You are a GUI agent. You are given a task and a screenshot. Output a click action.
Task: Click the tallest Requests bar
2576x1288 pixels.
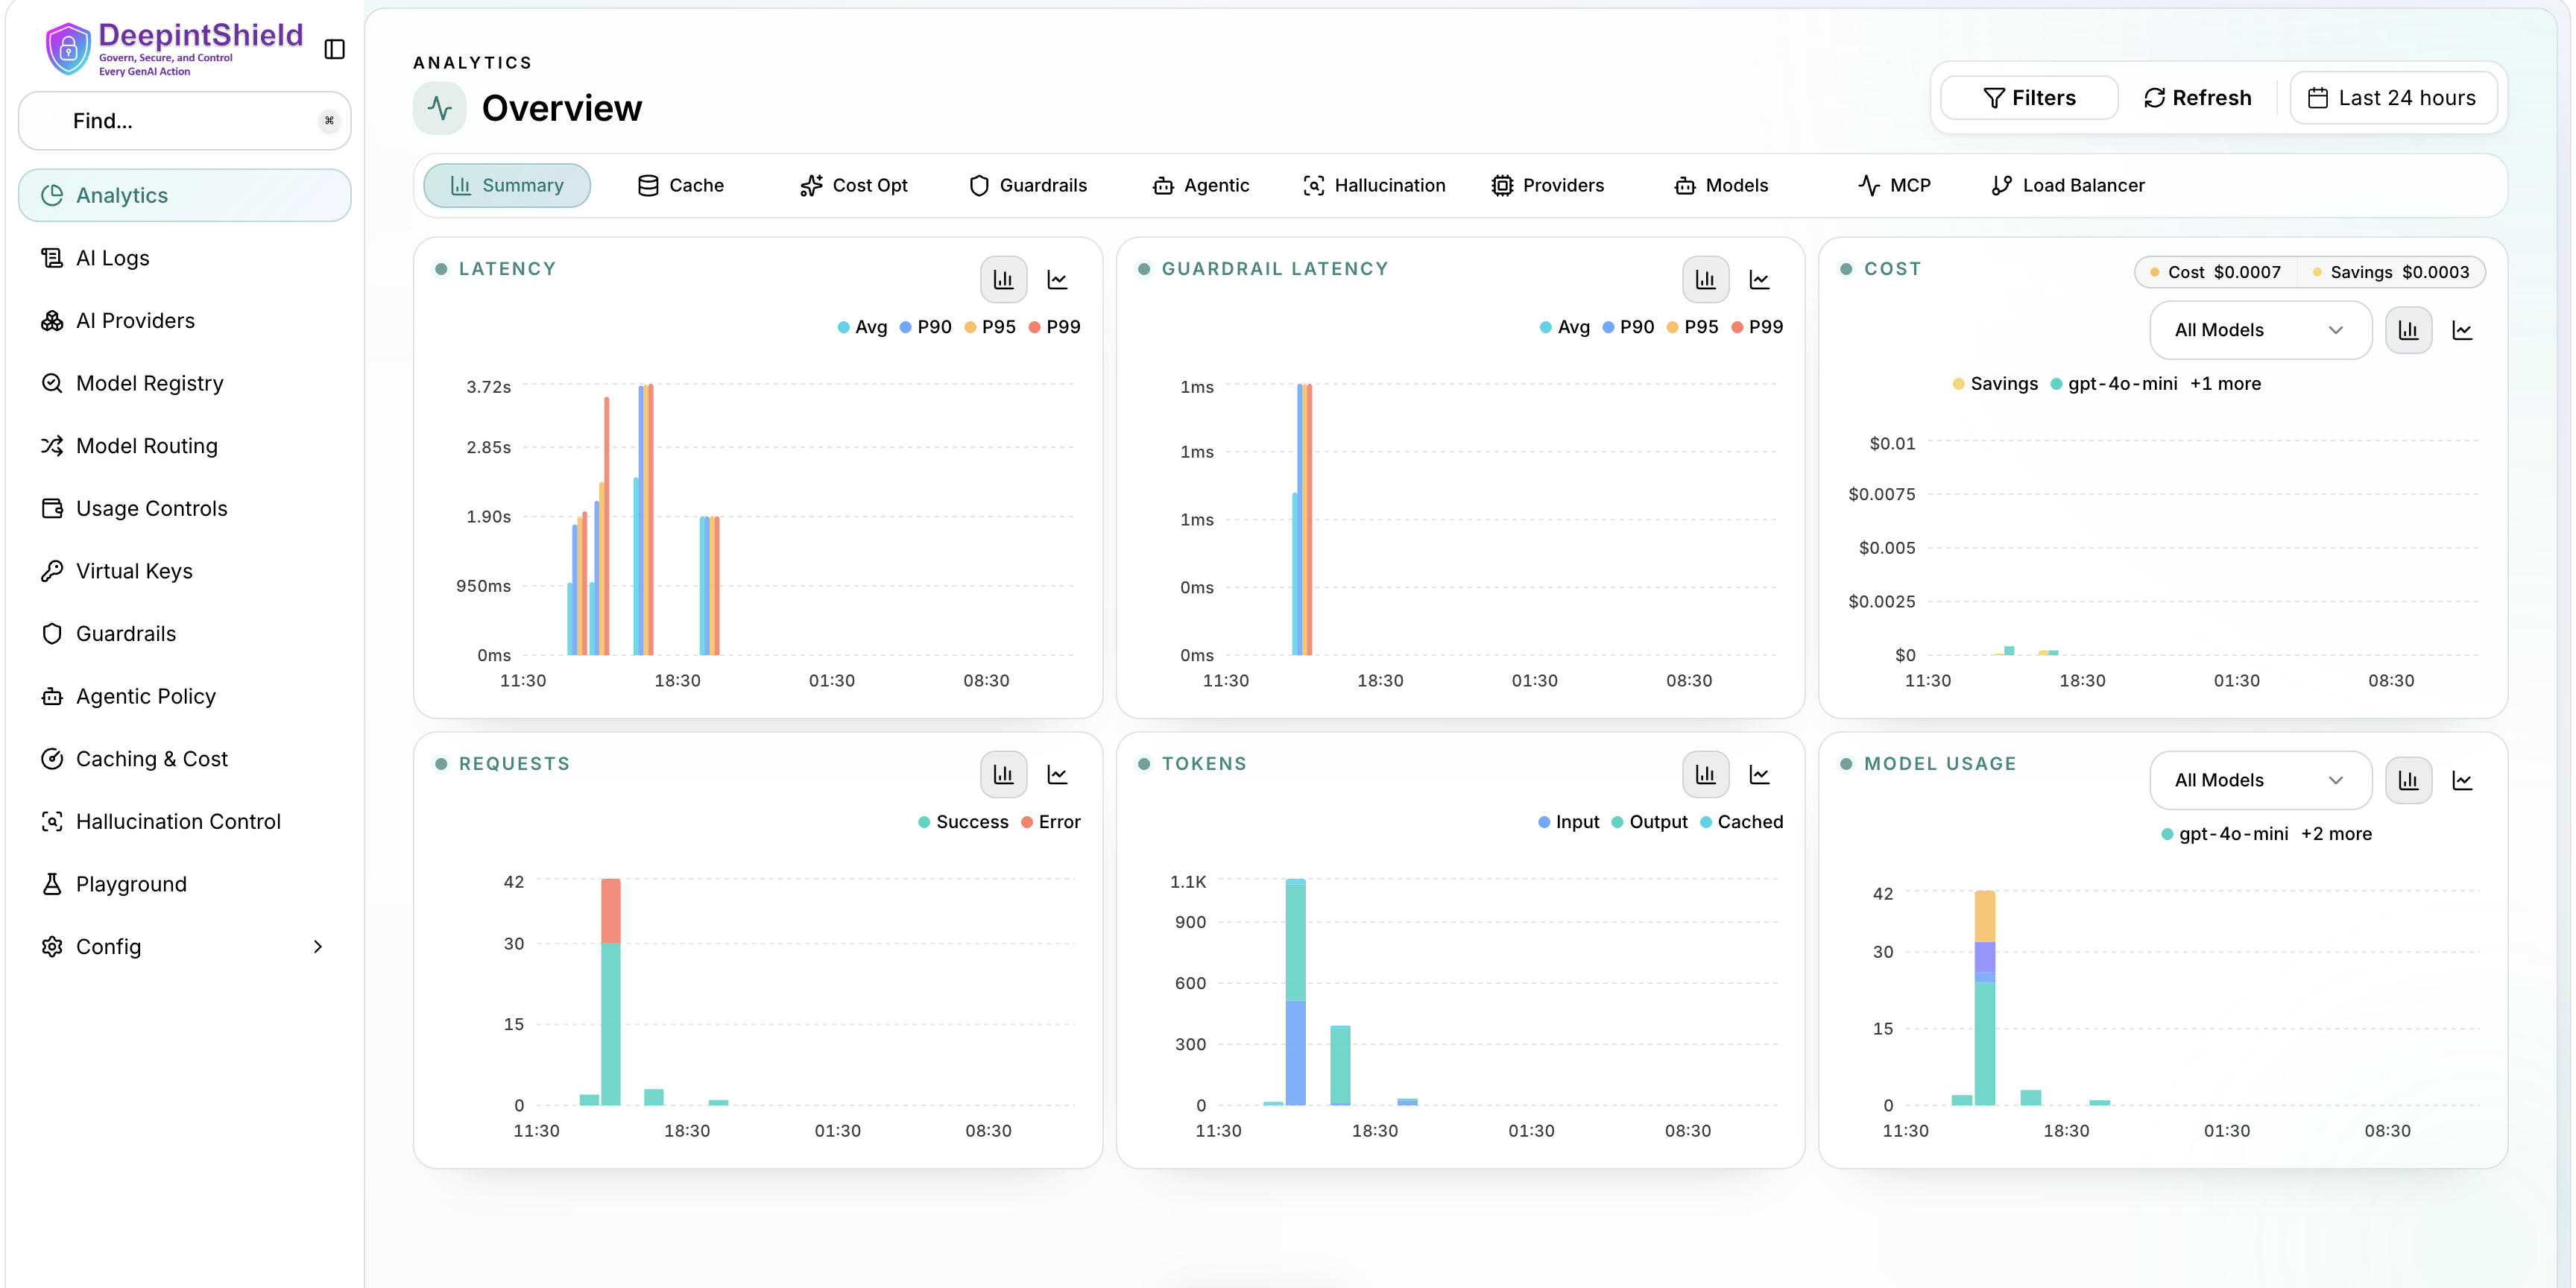click(x=610, y=992)
